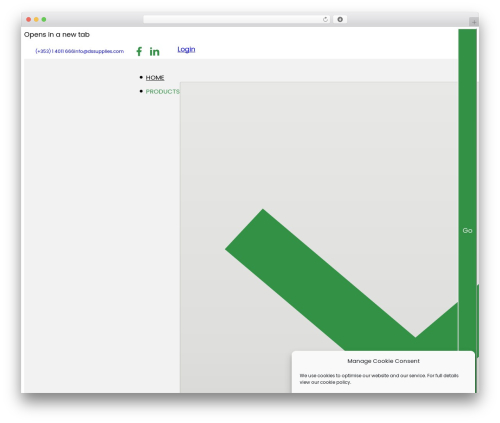
Task: Open a new tab with the plus button
Action: tap(474, 22)
